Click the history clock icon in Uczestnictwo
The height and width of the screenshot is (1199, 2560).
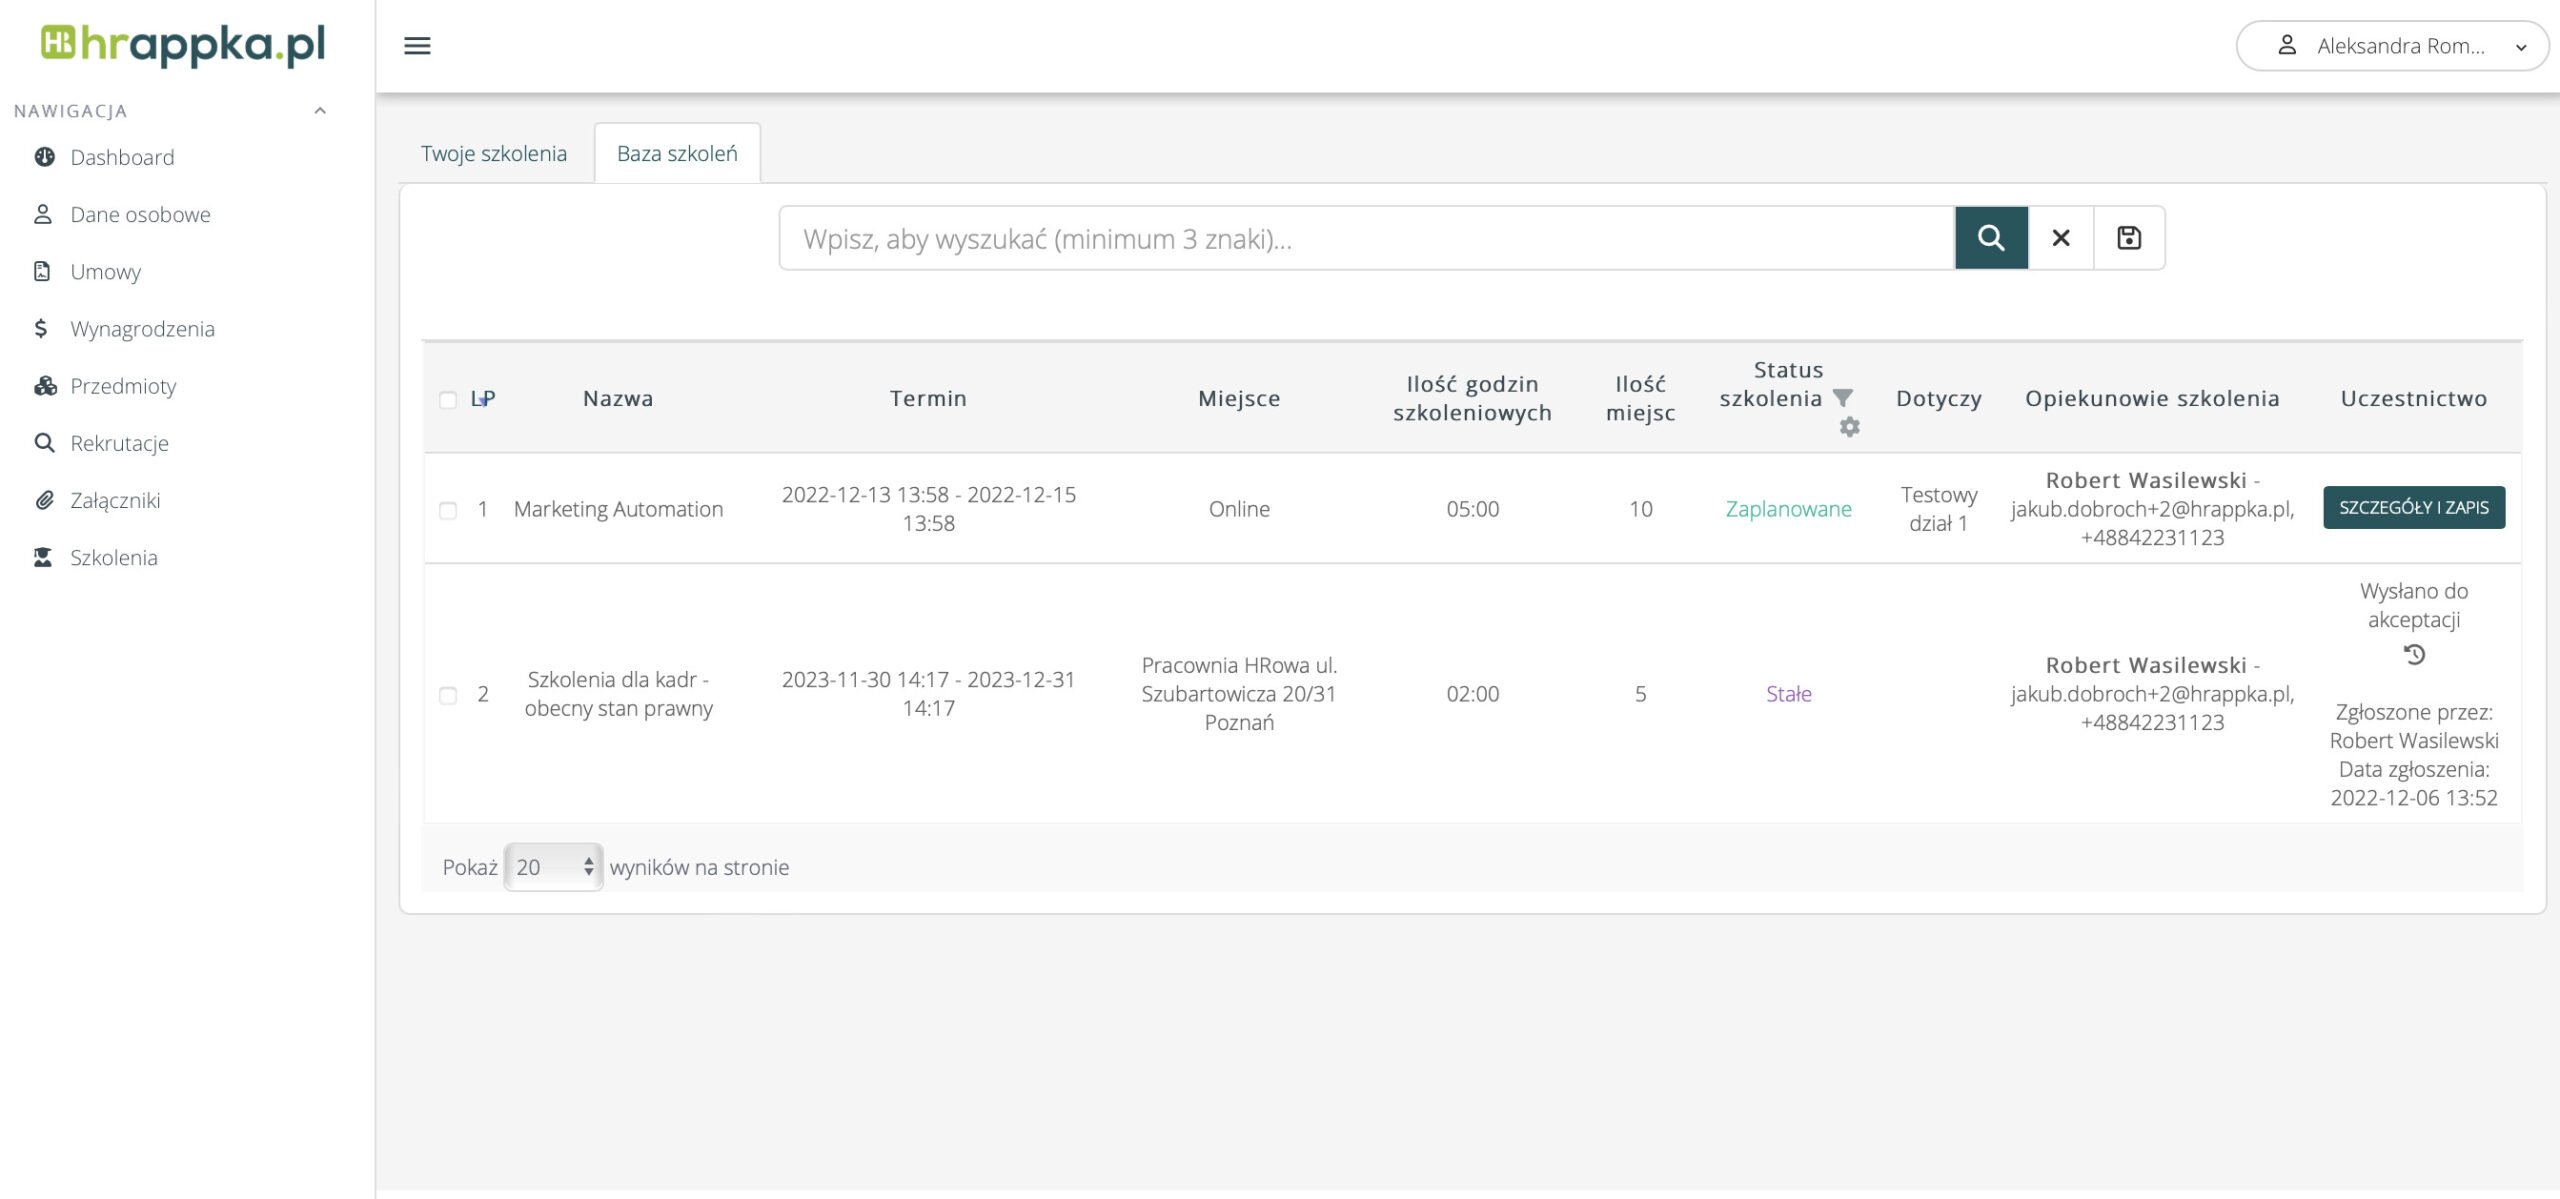(2414, 655)
